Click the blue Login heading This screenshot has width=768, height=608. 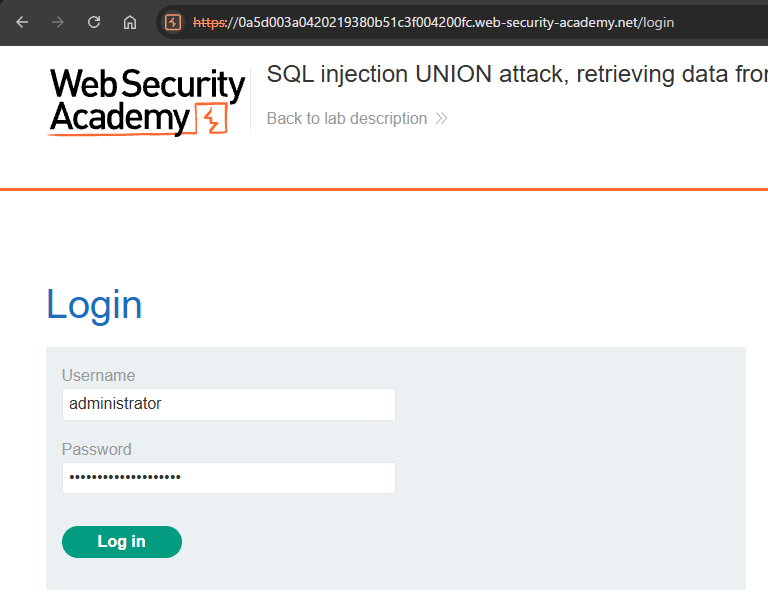coord(94,305)
